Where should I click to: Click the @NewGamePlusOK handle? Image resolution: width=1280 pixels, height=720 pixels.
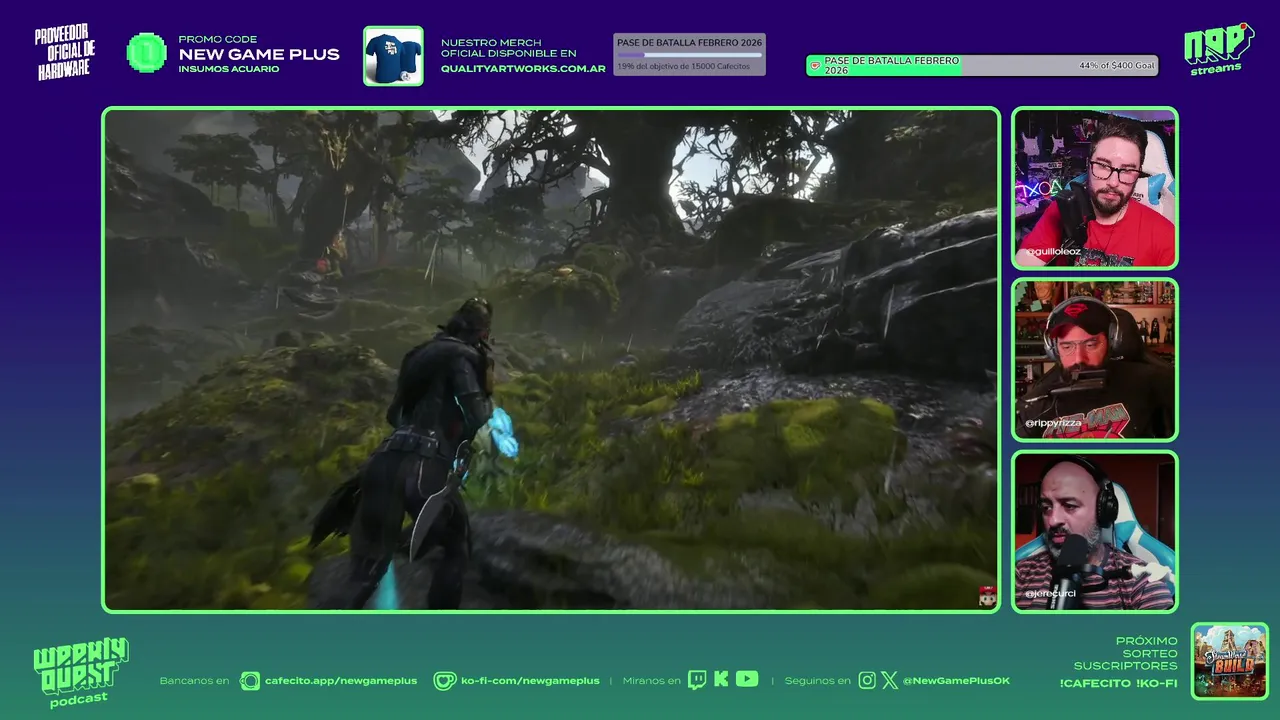click(956, 681)
